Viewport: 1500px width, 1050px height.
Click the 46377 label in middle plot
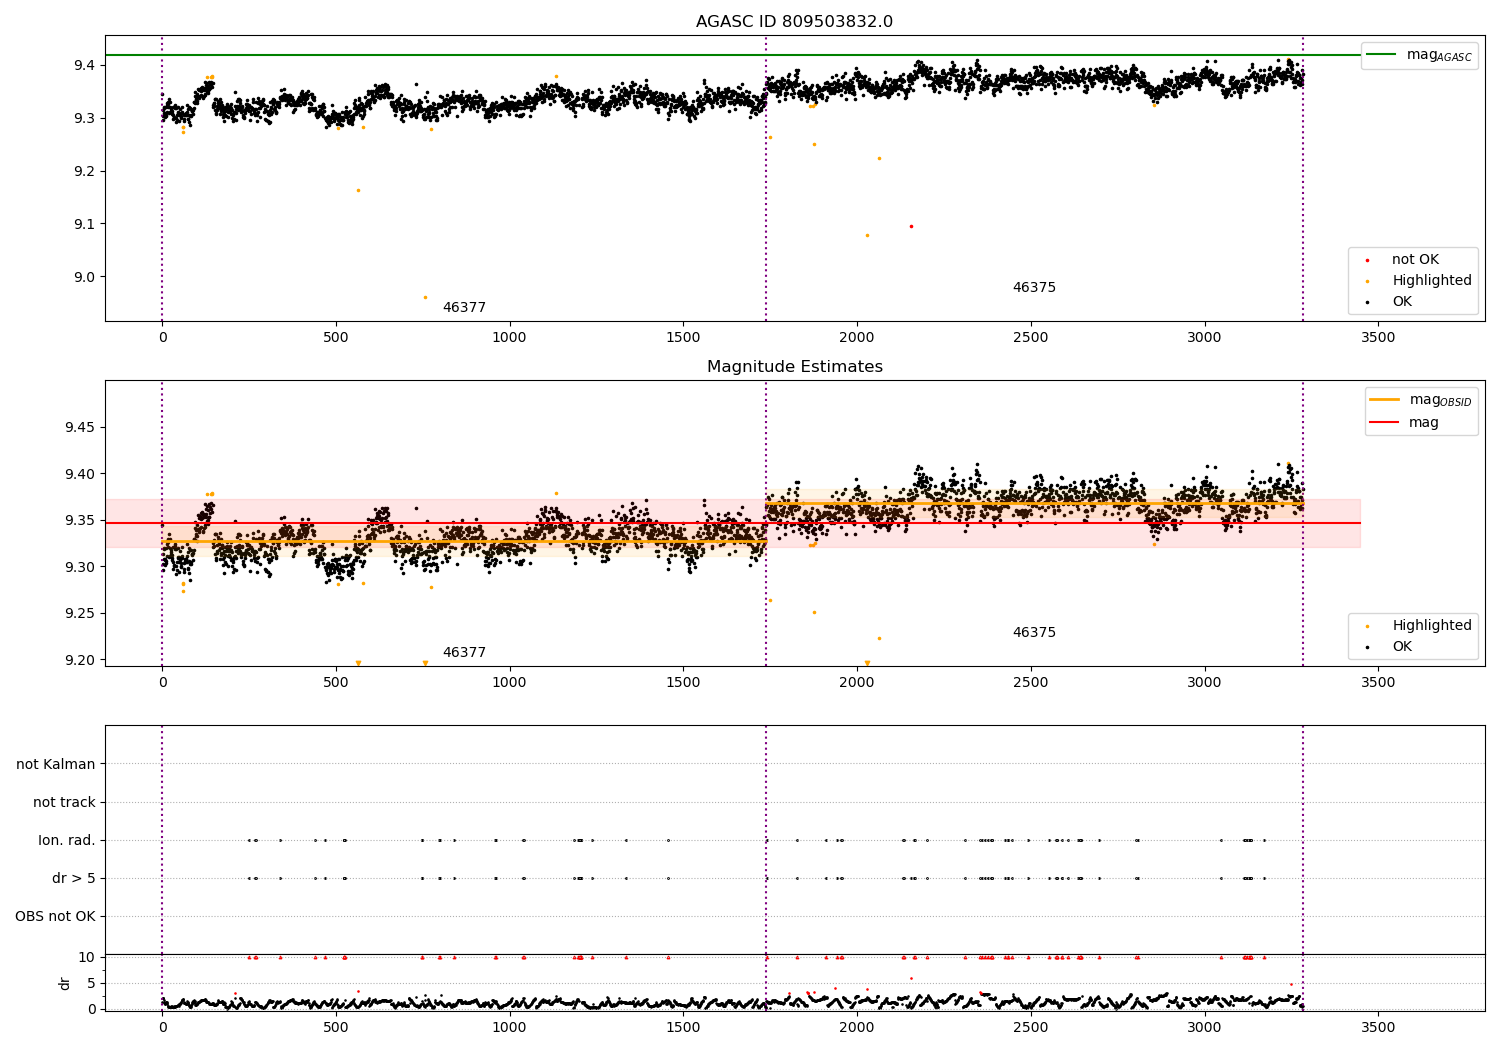(x=464, y=653)
